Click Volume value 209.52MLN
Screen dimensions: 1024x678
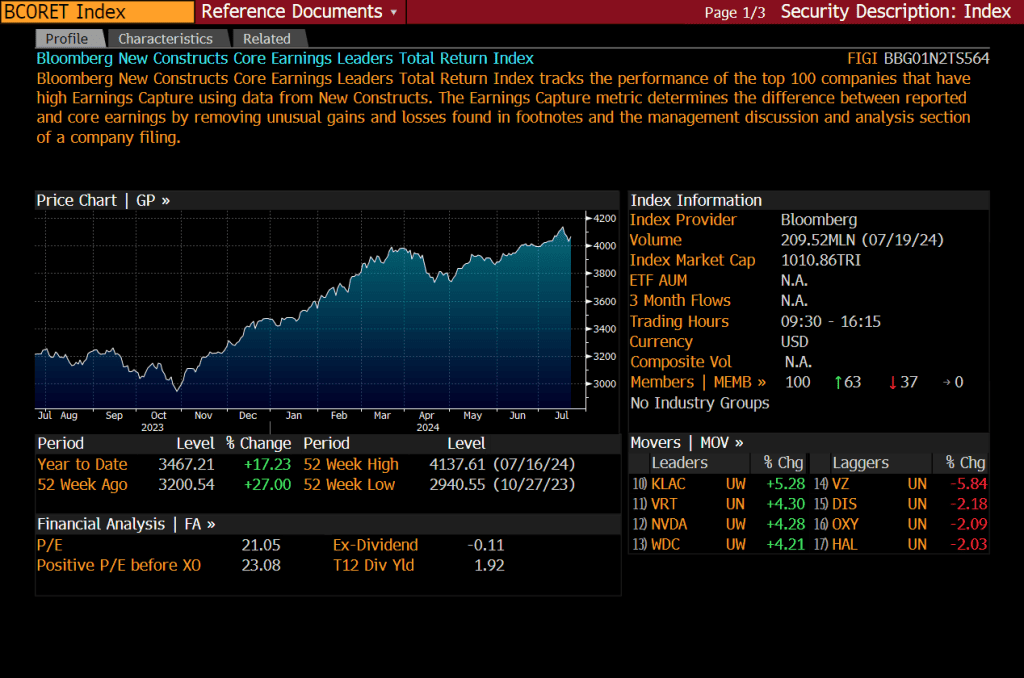[x=862, y=240]
